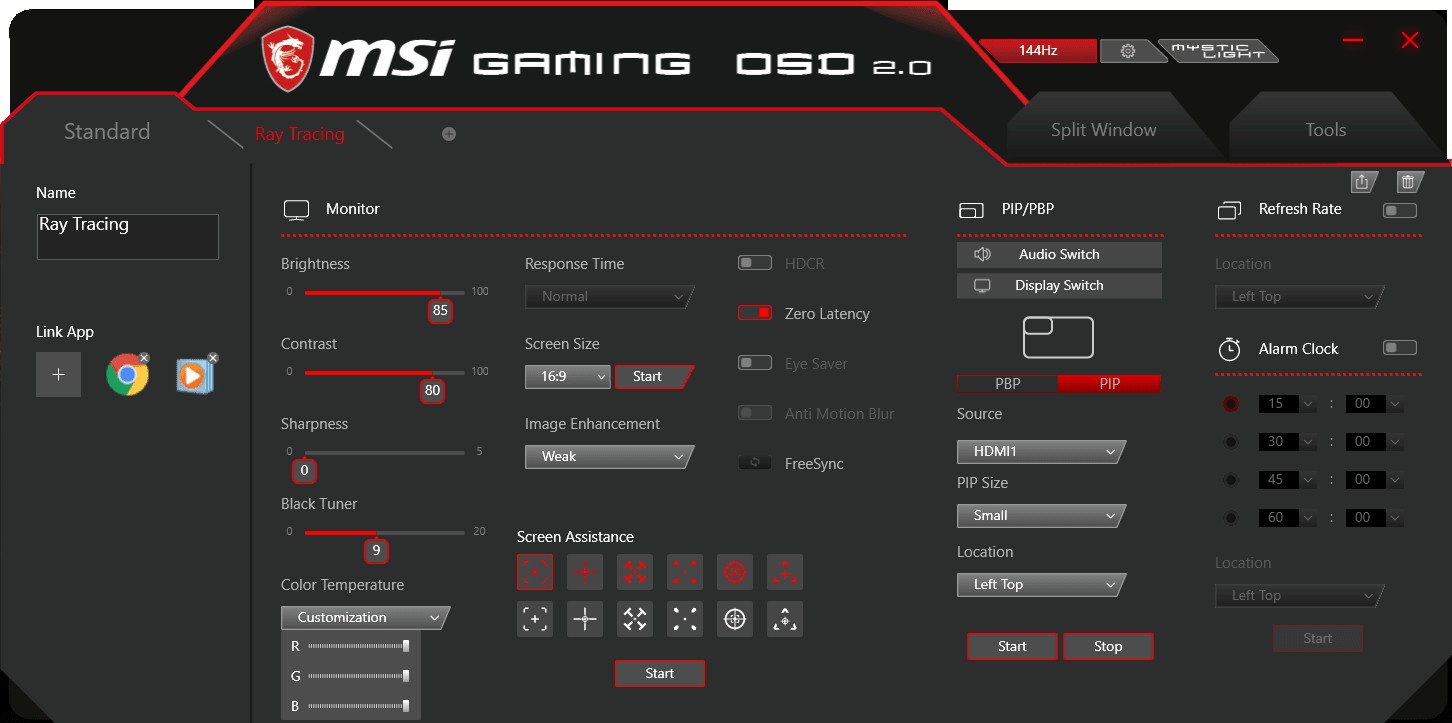Choose the white thin-cross crosshair with center ring

585,619
